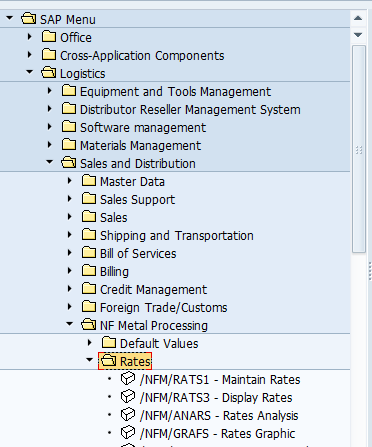Viewport: 372px width, 447px height.
Task: Click the Credit Management folder icon
Action: (x=89, y=289)
